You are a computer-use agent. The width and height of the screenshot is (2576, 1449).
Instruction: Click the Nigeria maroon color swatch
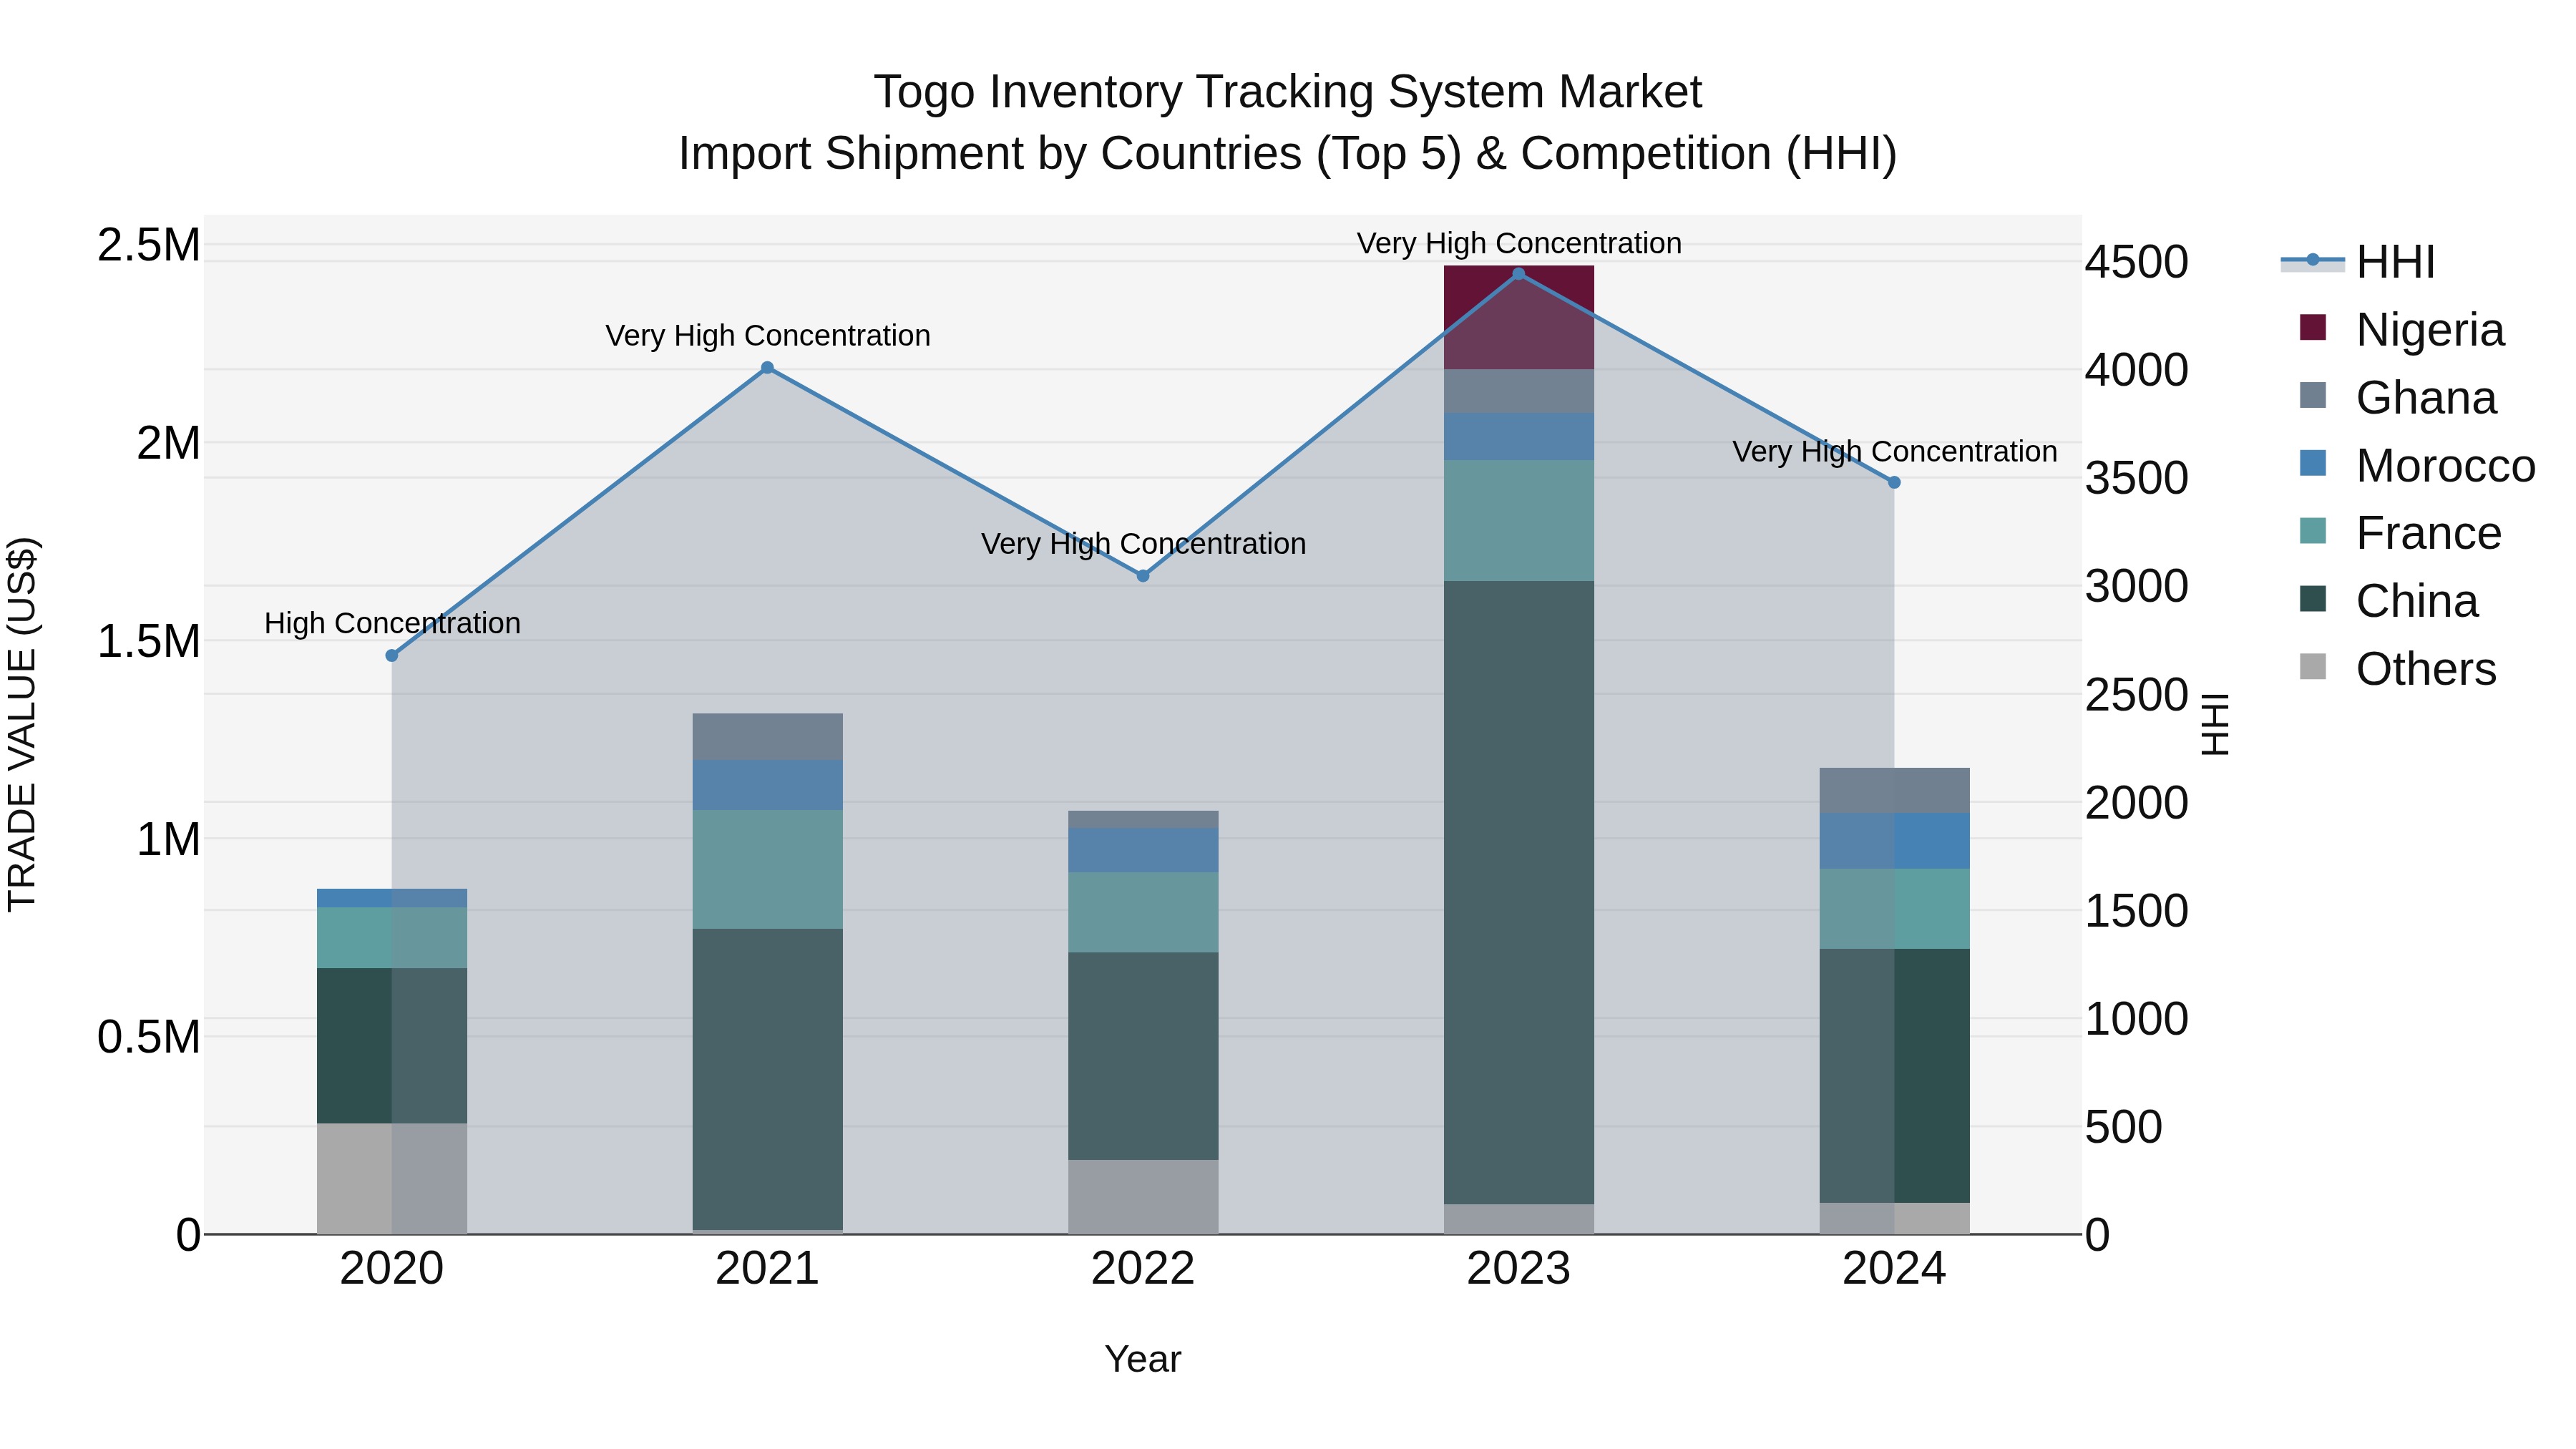coord(2313,328)
